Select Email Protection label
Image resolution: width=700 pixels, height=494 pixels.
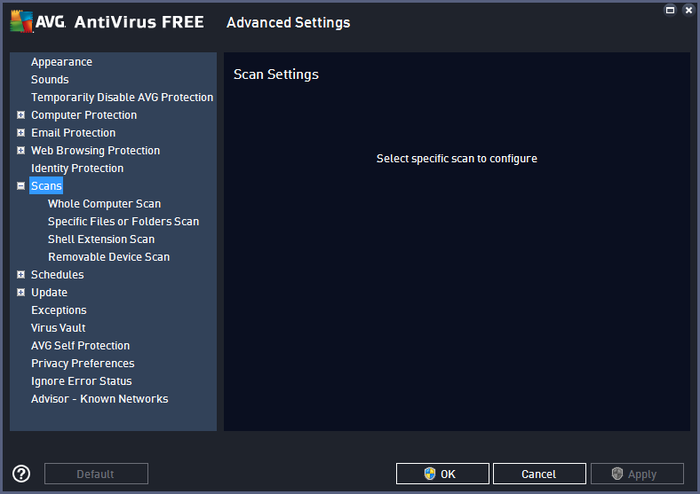click(73, 133)
